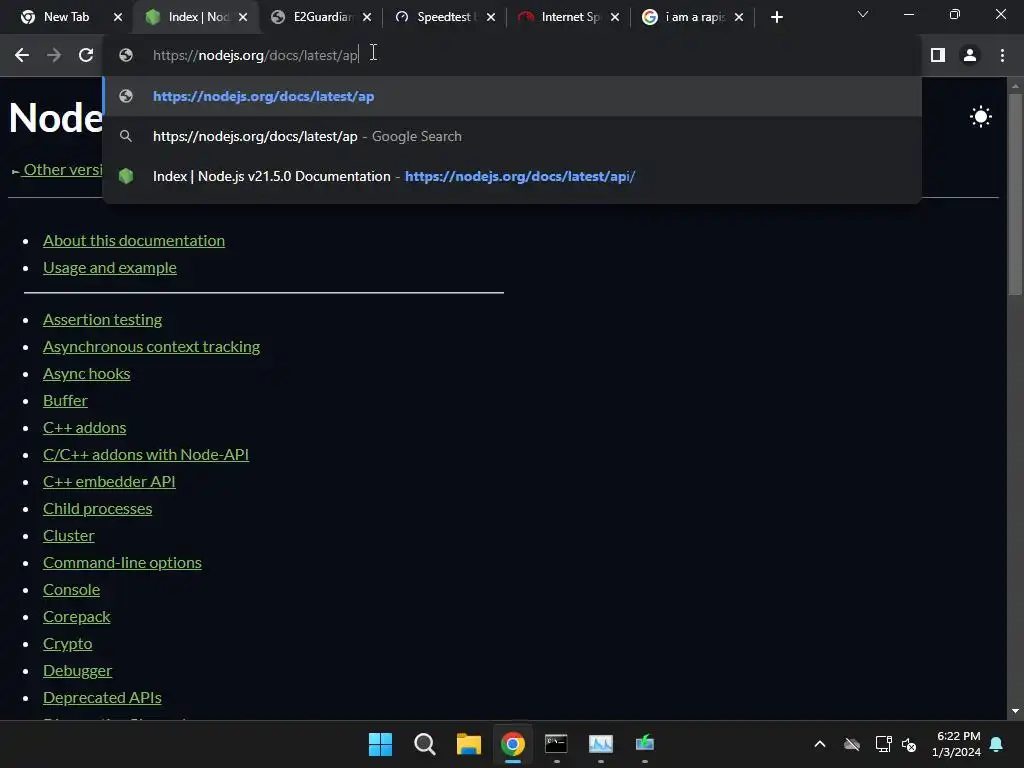Open the green arrow taskbar app

point(645,744)
